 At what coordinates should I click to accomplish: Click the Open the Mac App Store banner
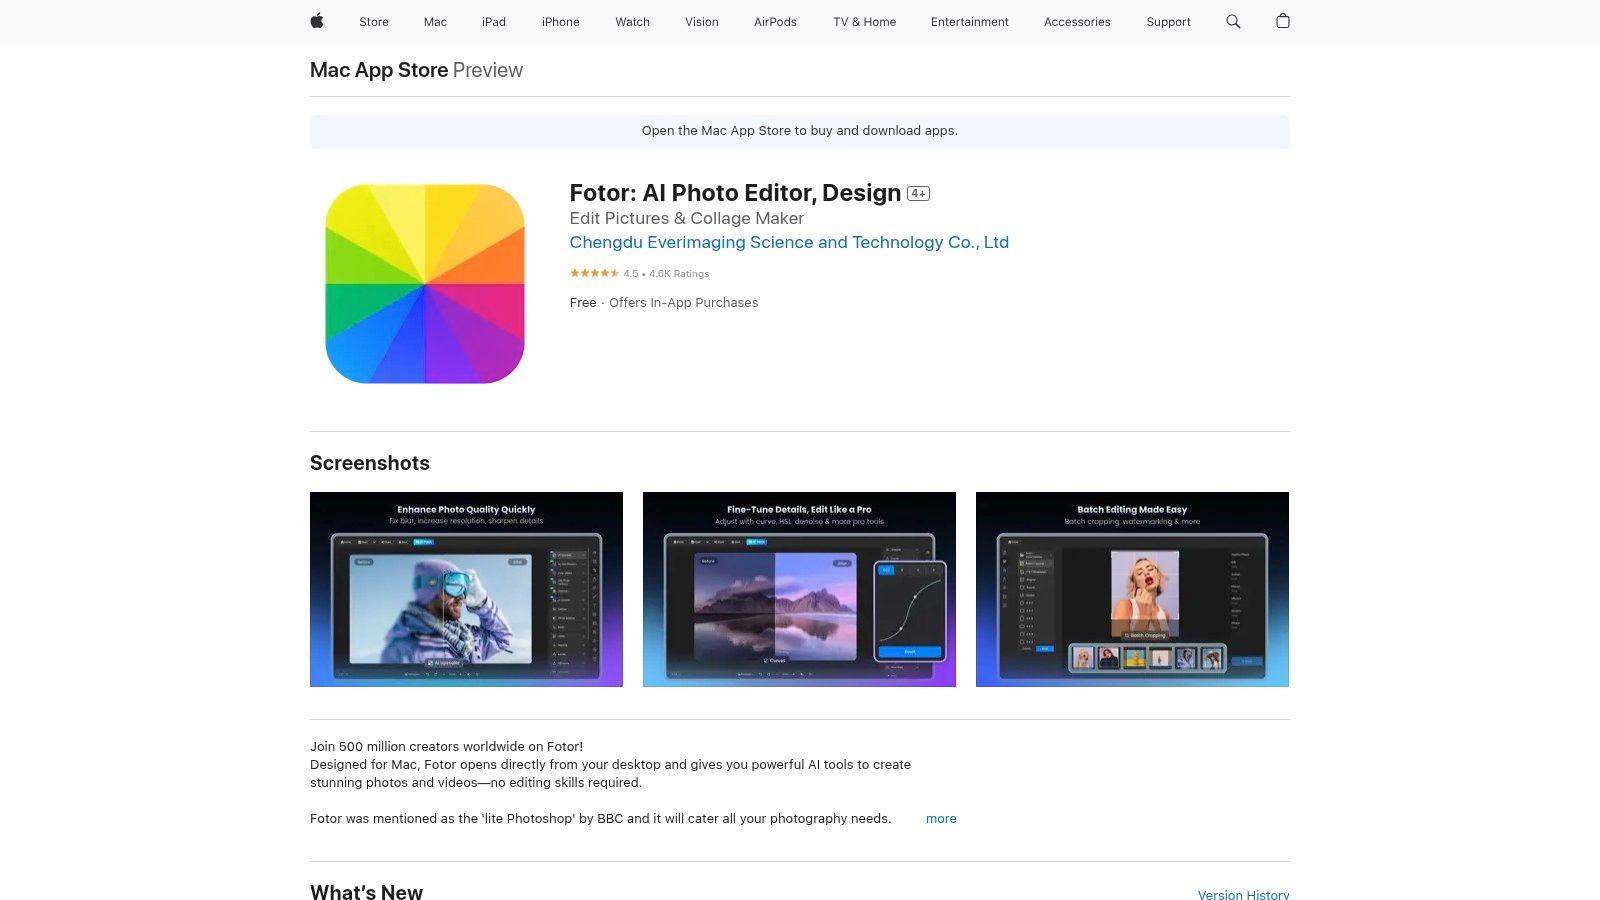pos(800,131)
